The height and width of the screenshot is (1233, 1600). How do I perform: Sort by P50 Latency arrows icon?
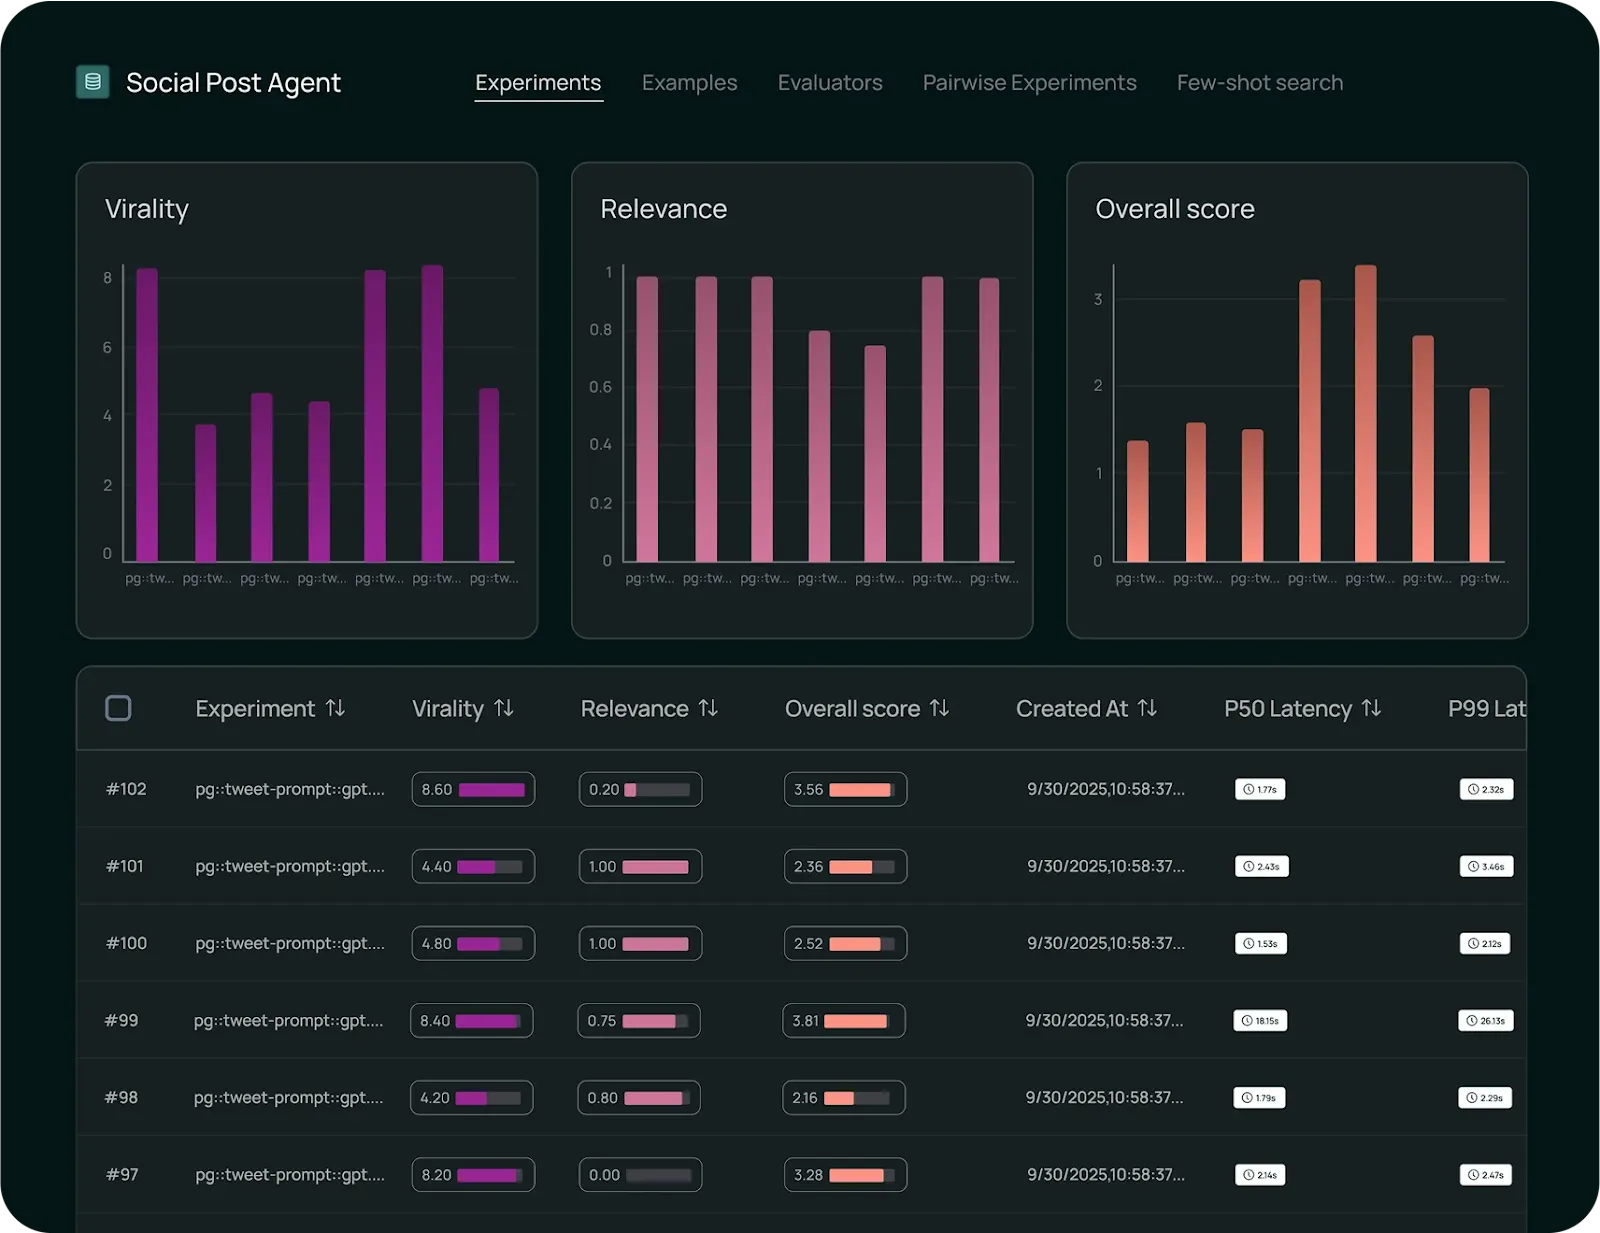coord(1372,708)
